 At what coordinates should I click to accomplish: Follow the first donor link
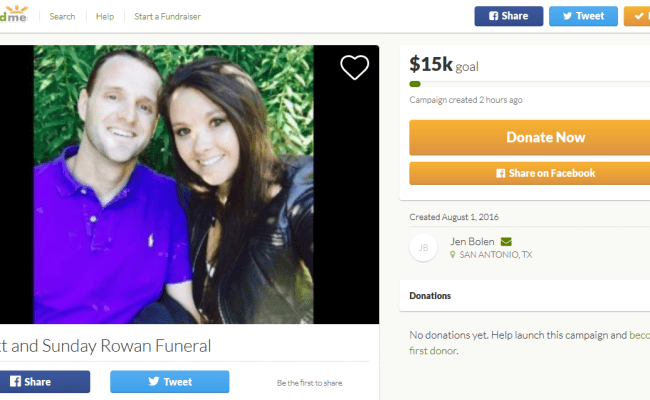pos(433,351)
